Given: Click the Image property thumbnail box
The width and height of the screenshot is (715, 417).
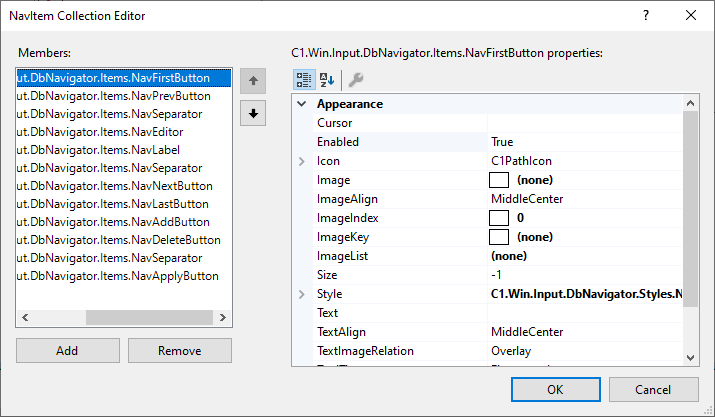Looking at the screenshot, I should click(x=499, y=180).
